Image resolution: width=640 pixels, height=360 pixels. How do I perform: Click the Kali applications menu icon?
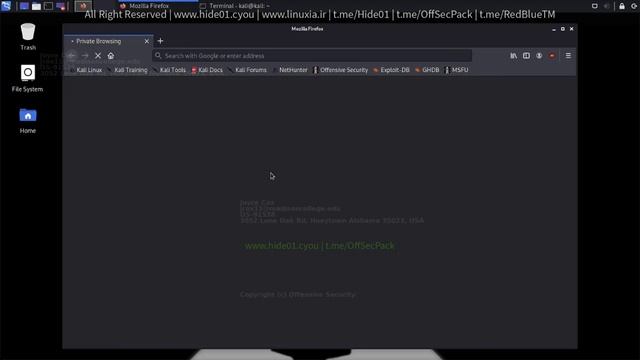point(6,6)
